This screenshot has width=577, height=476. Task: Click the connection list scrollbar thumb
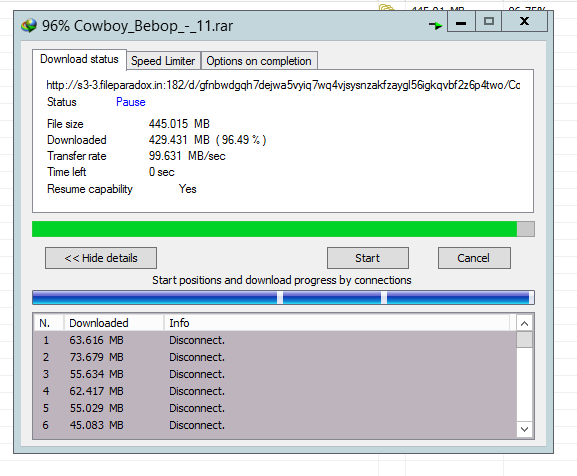[524, 340]
